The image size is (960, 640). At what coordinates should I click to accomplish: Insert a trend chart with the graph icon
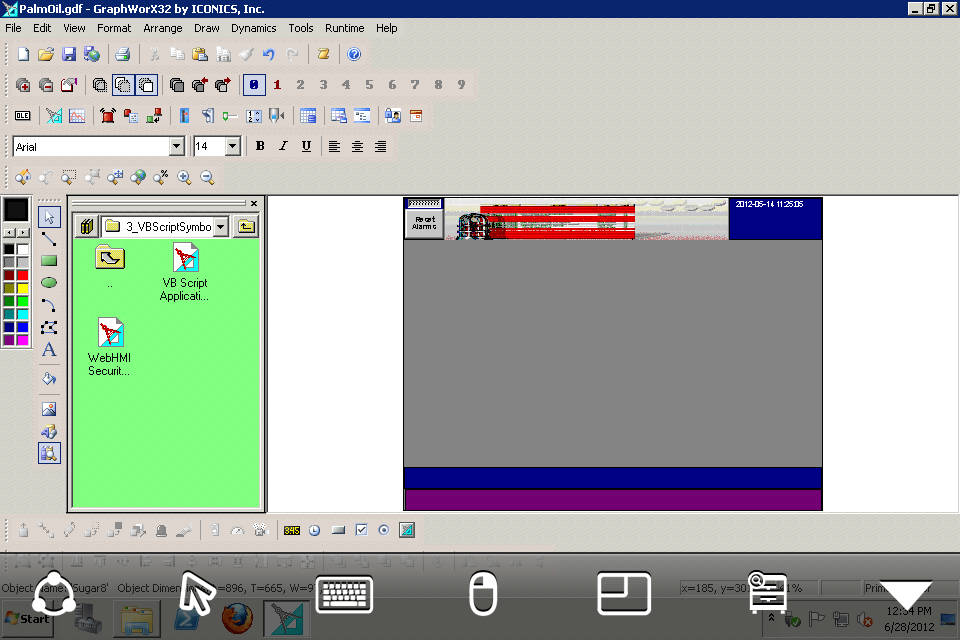click(77, 116)
